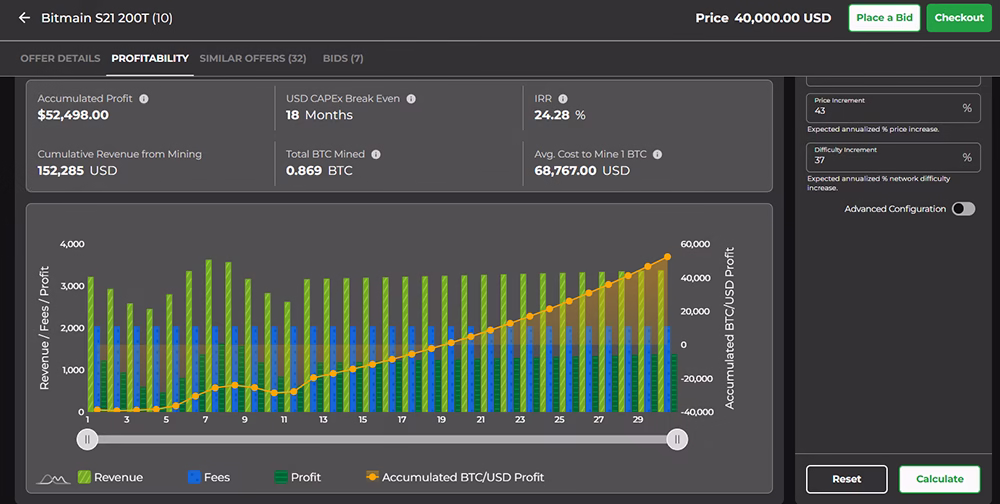Open the Offer Details tab
This screenshot has width=1000, height=504.
[x=60, y=59]
